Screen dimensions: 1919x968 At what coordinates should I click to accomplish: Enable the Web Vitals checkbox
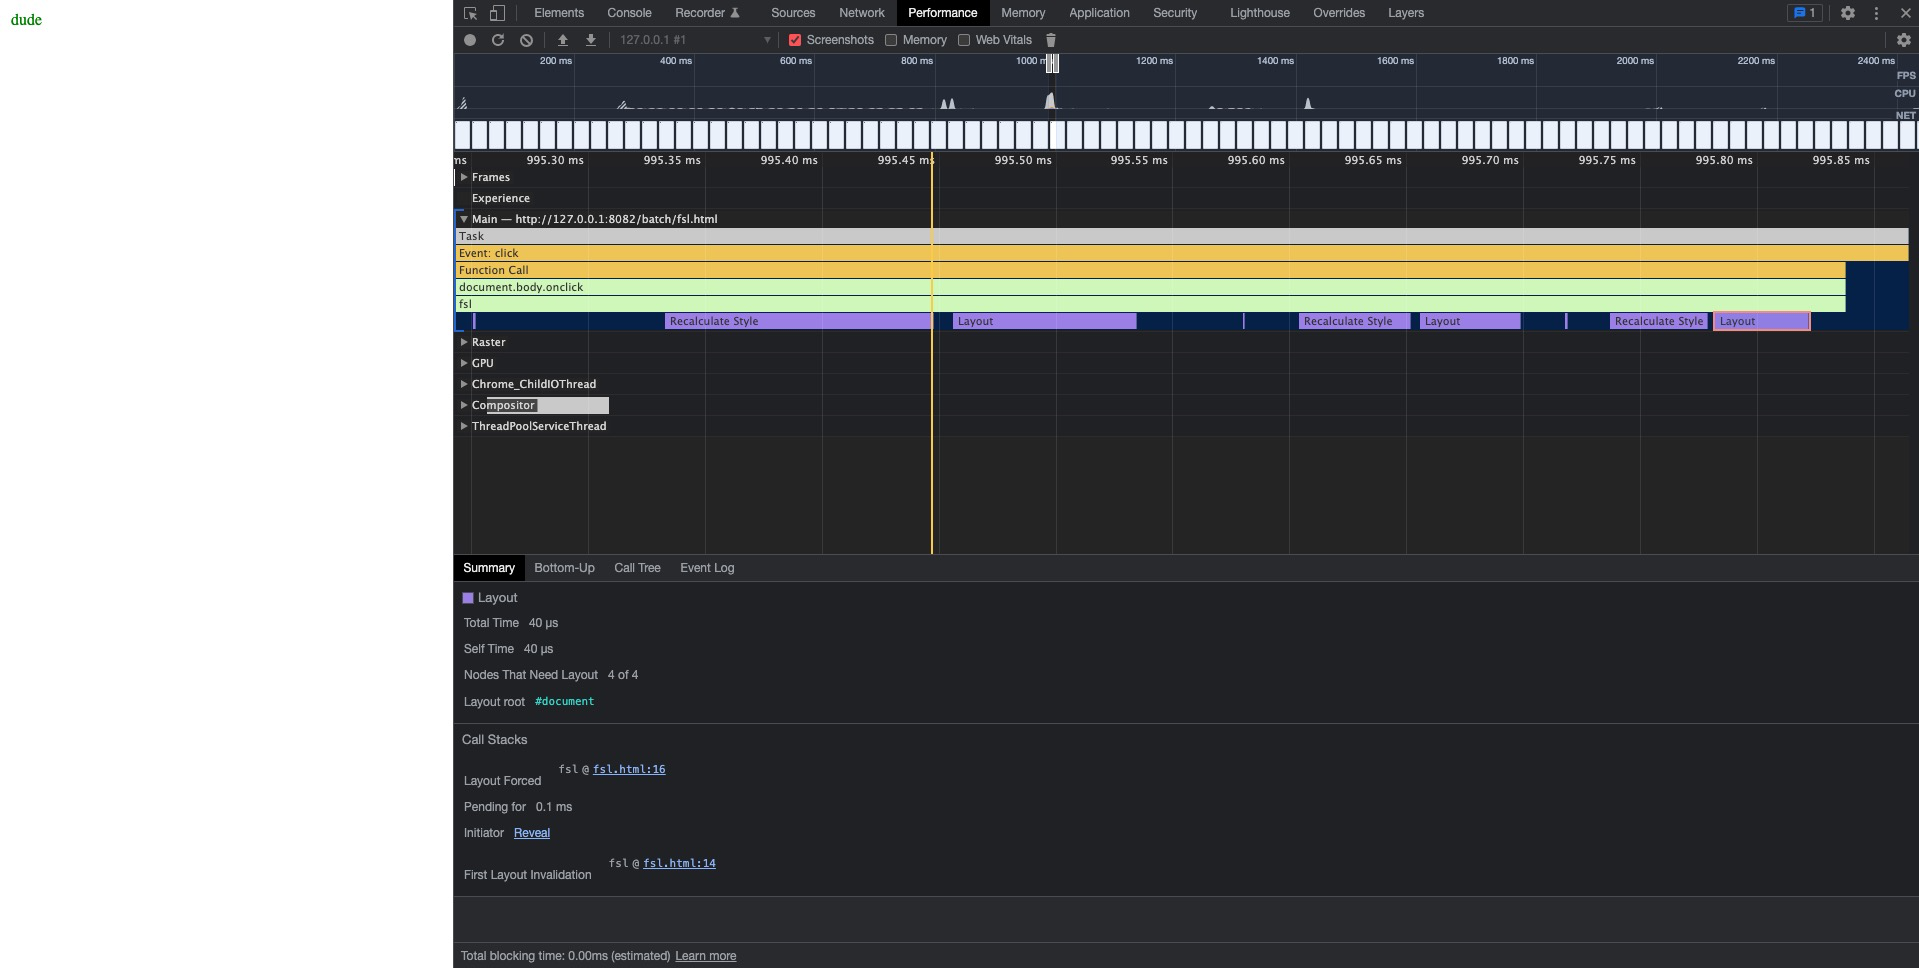(964, 40)
